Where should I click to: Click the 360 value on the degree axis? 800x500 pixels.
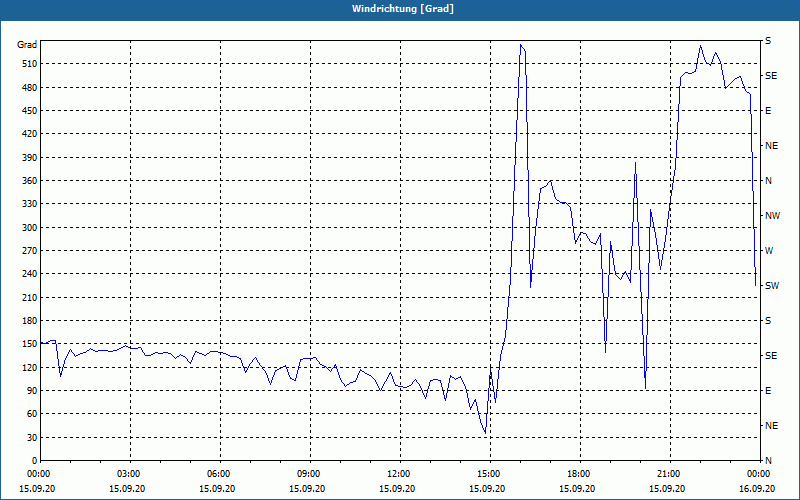pyautogui.click(x=29, y=181)
